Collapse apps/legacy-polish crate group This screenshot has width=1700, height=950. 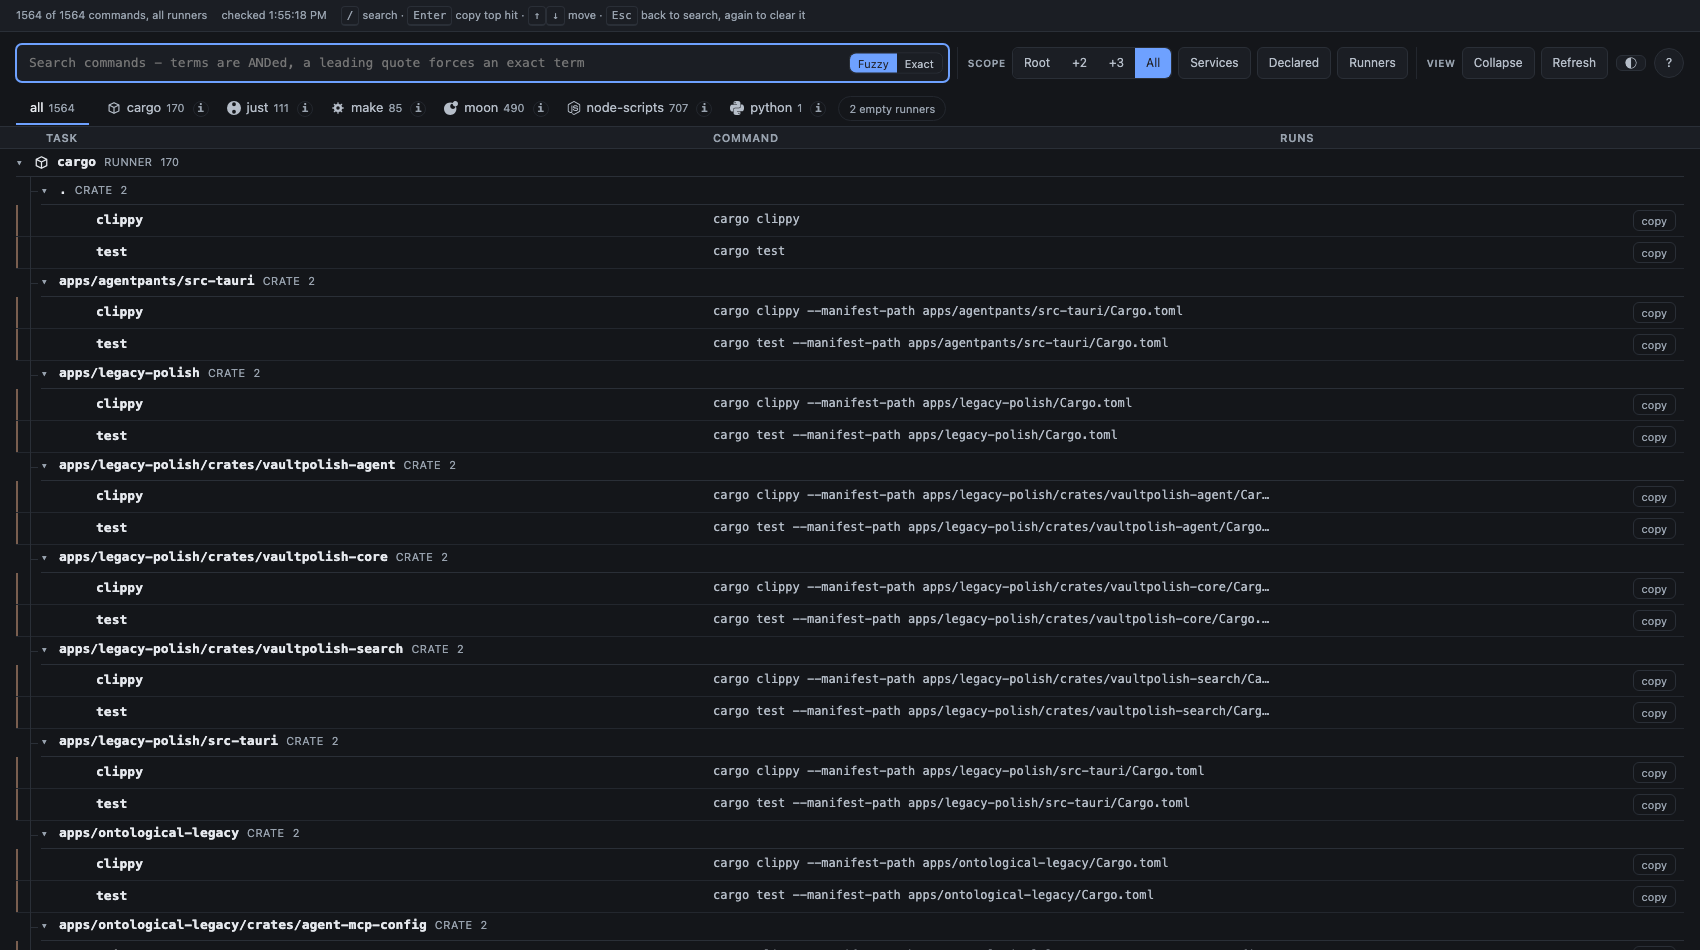44,374
